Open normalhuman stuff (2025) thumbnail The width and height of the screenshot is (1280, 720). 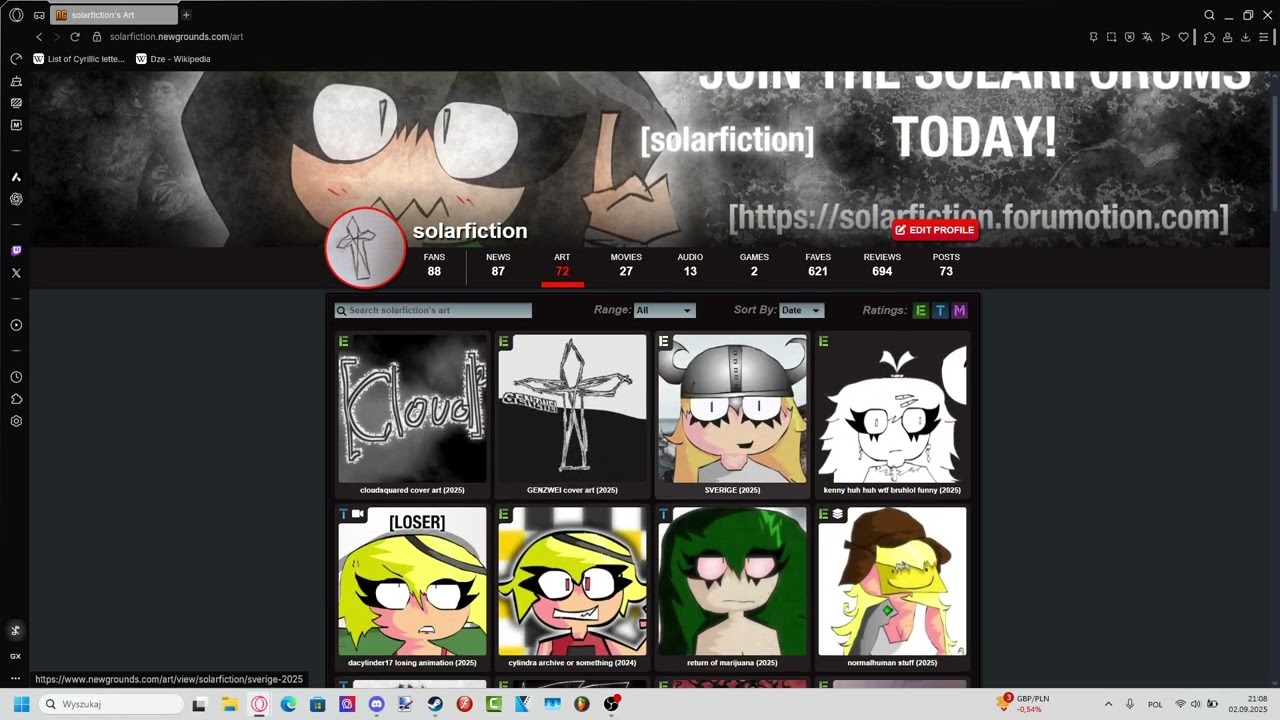[892, 581]
